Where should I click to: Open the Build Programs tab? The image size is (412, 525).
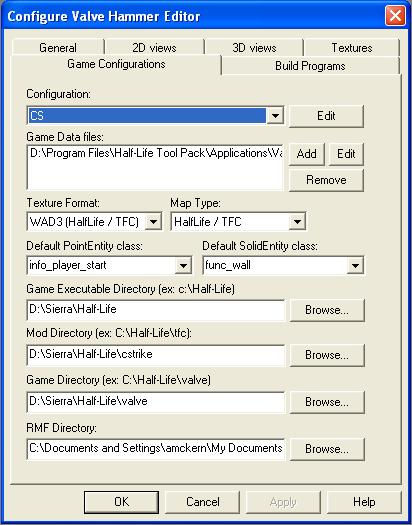point(310,66)
